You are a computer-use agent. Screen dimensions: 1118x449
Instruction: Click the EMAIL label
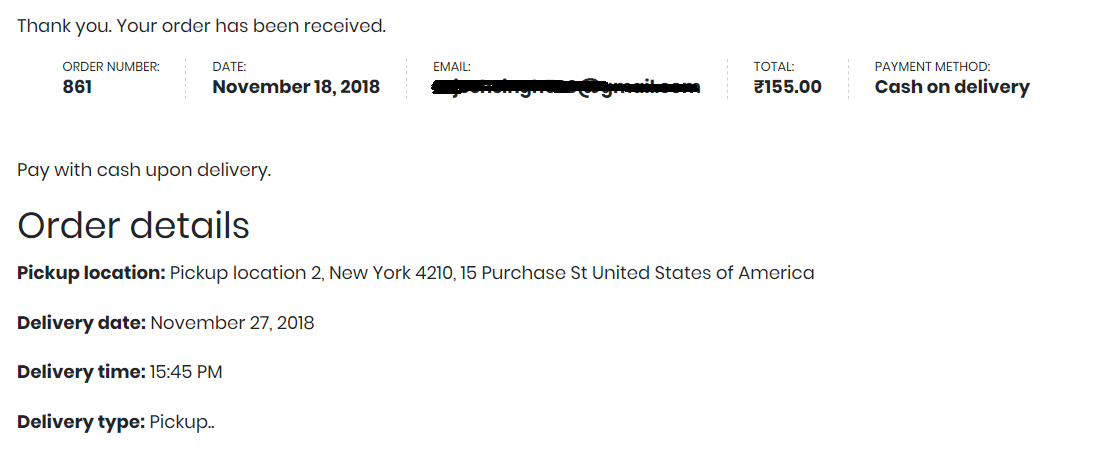[x=452, y=67]
